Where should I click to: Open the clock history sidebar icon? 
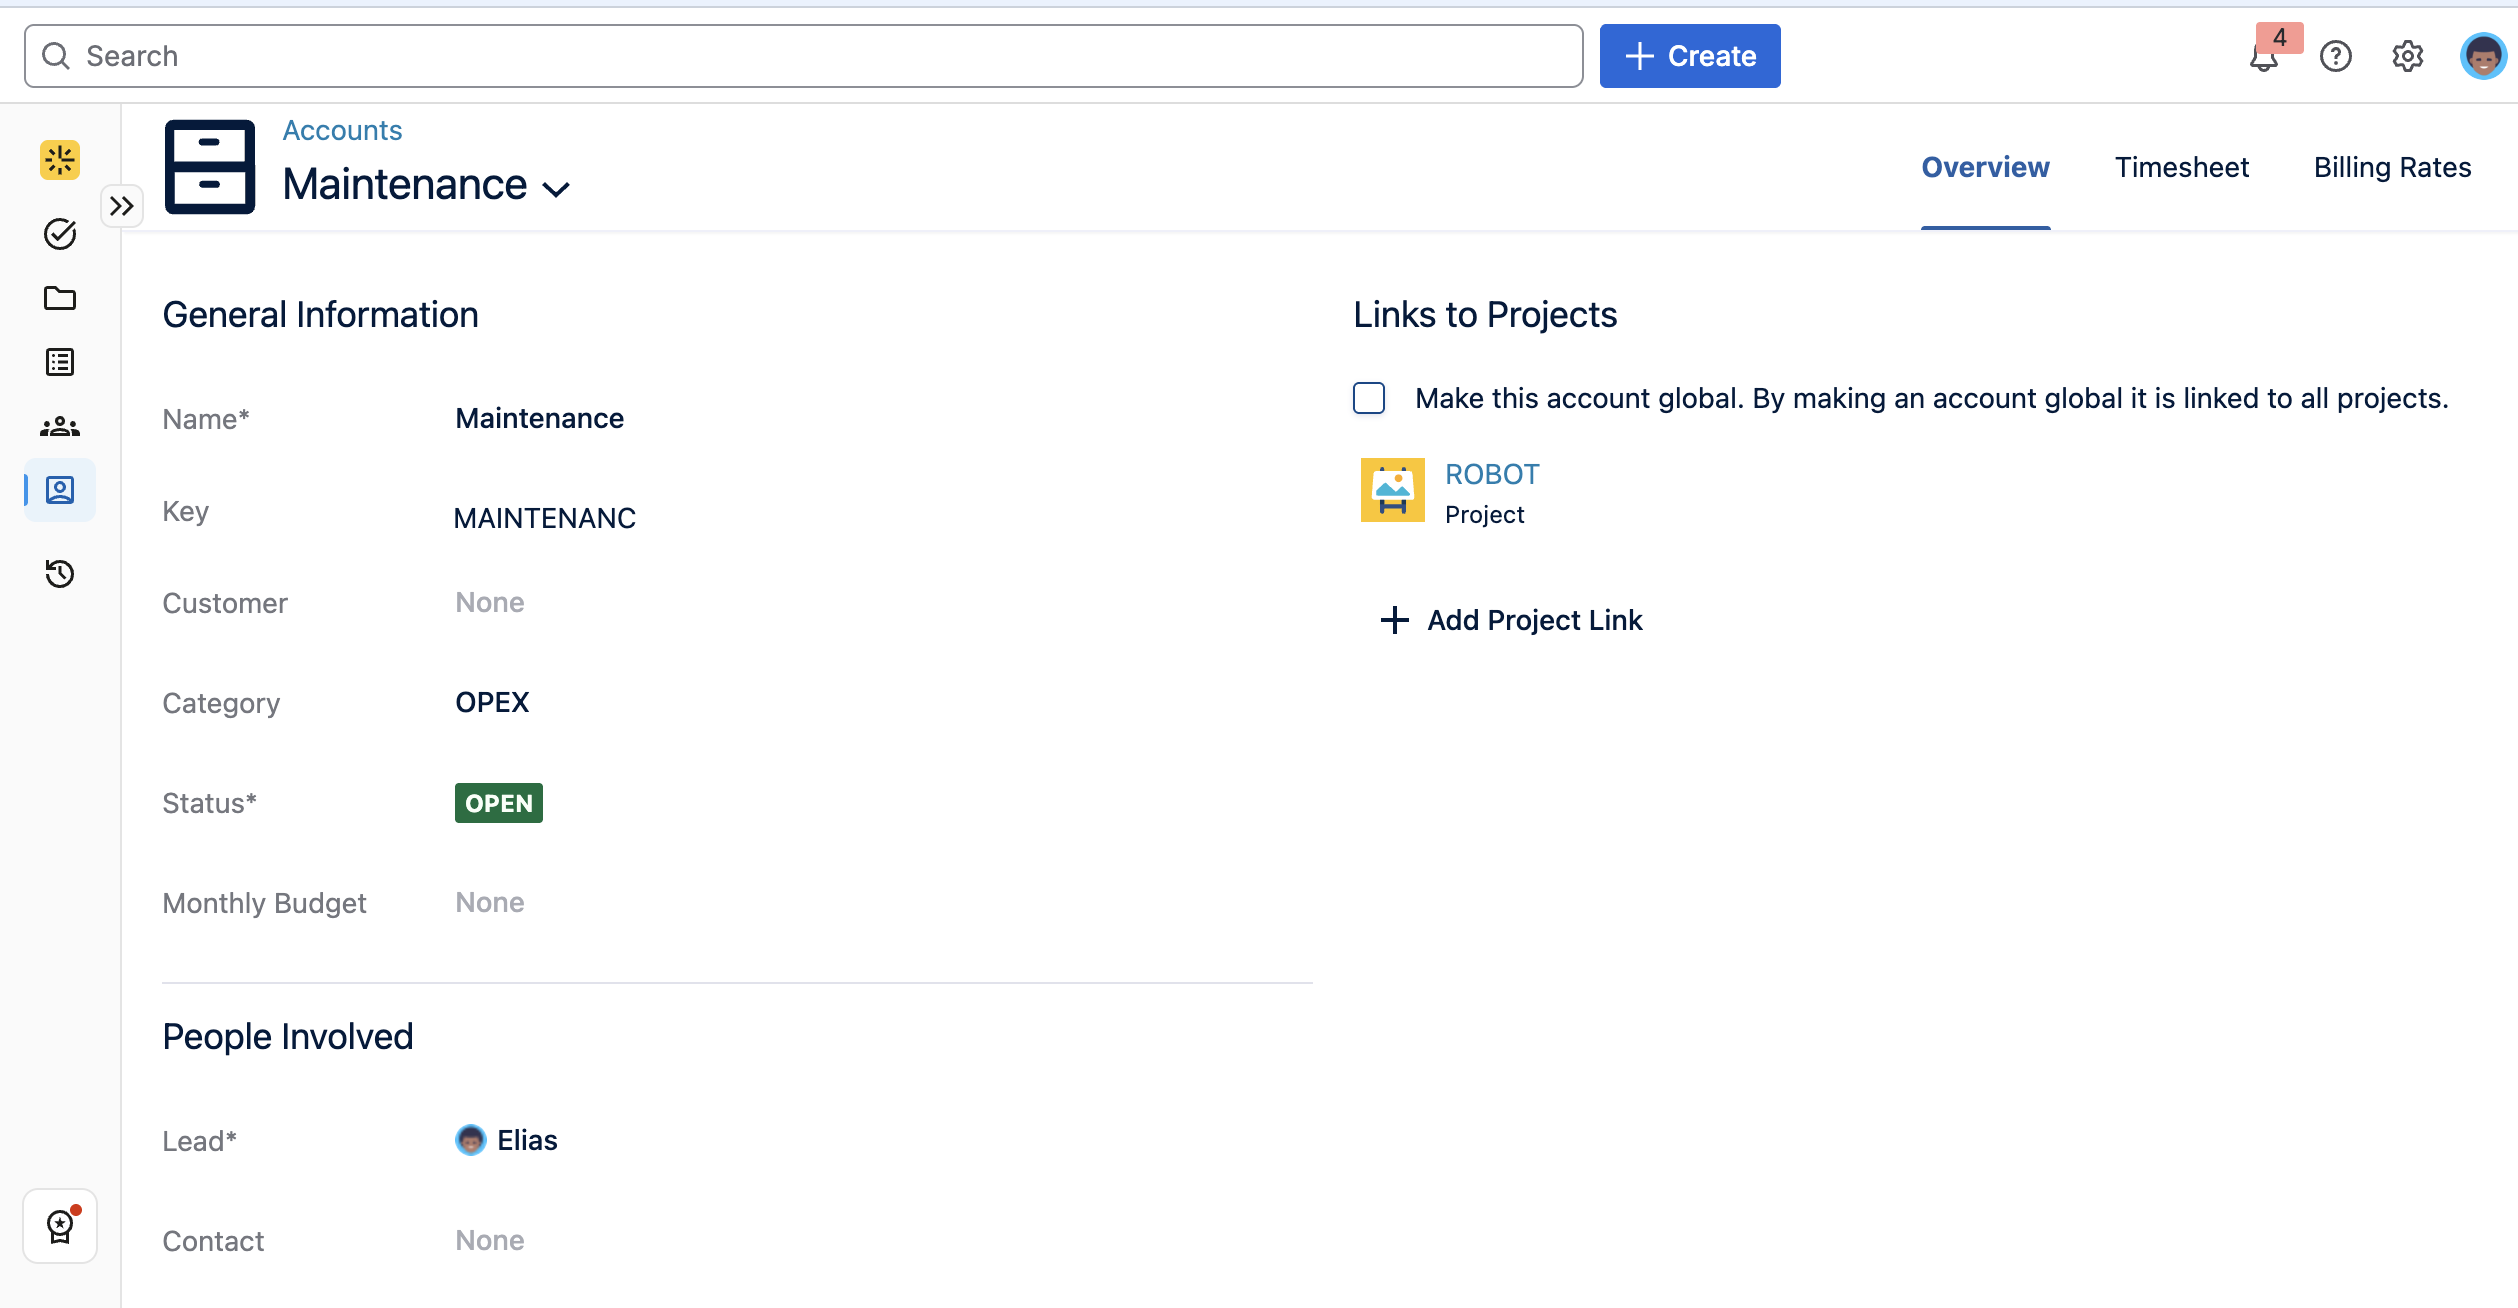tap(60, 574)
